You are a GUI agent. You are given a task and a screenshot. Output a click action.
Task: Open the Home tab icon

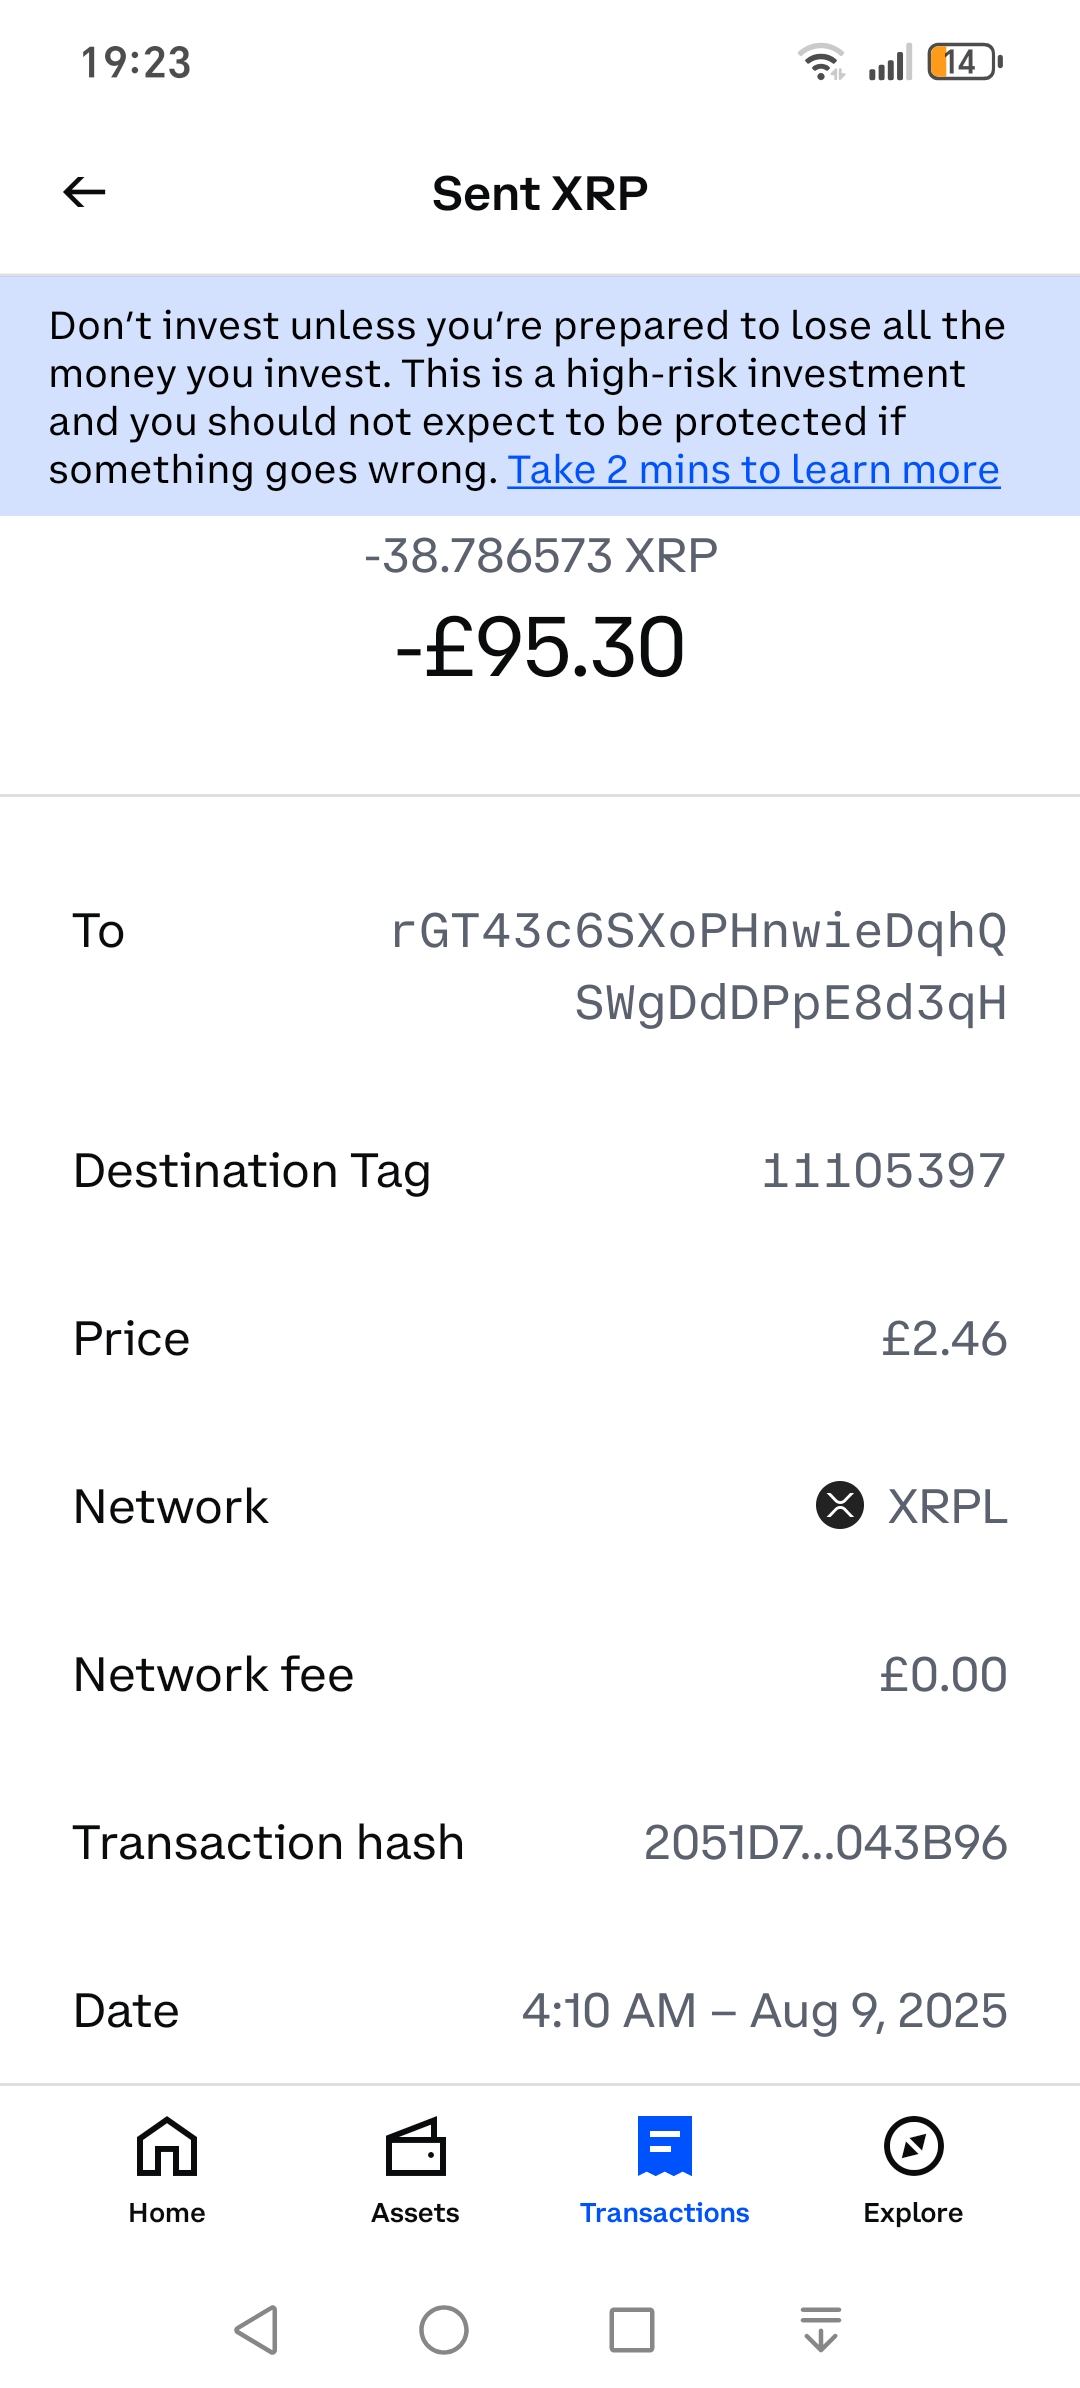[167, 2146]
